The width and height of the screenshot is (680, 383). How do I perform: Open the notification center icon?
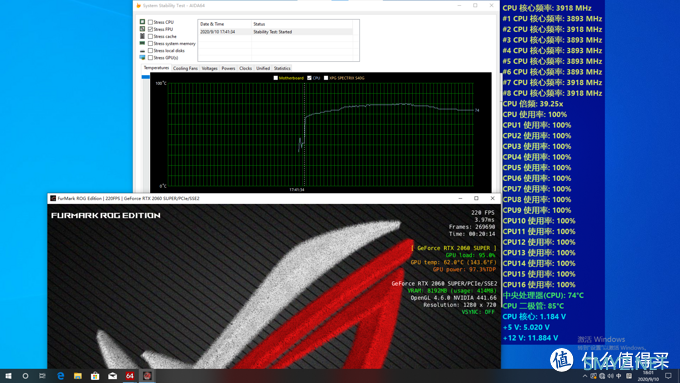coord(668,376)
